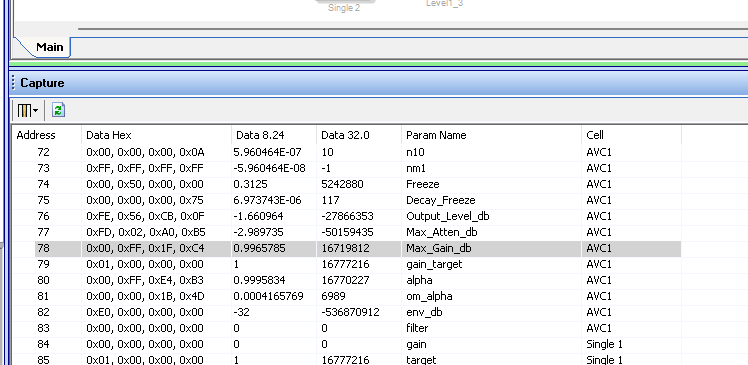This screenshot has height=365, width=748.
Task: Select the nm1 parameter name
Action: click(x=416, y=168)
